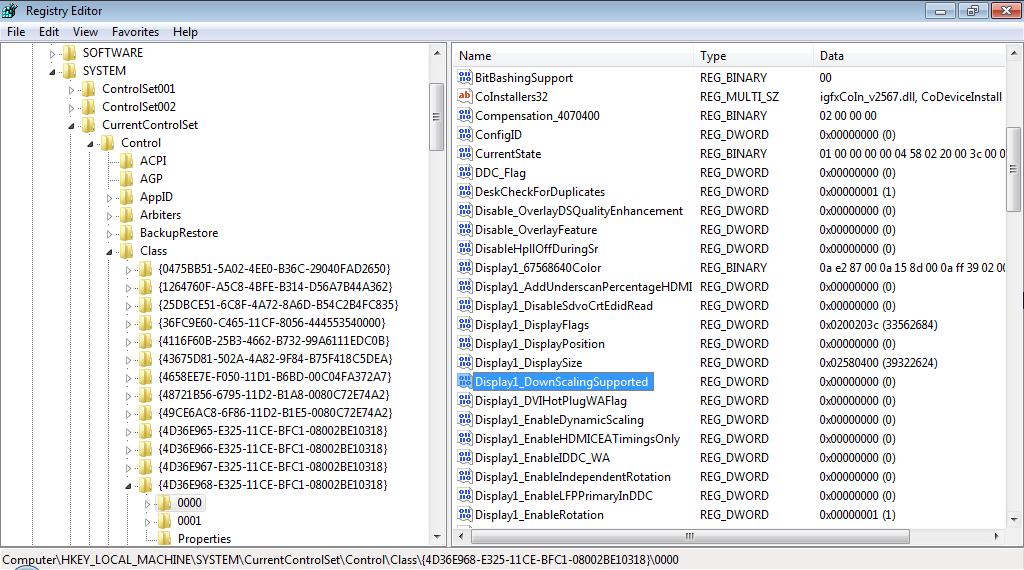The width and height of the screenshot is (1024, 570).
Task: Collapse the {4D36E968-E325-11CE-BFC1-08002BE10318} key
Action: (128, 486)
